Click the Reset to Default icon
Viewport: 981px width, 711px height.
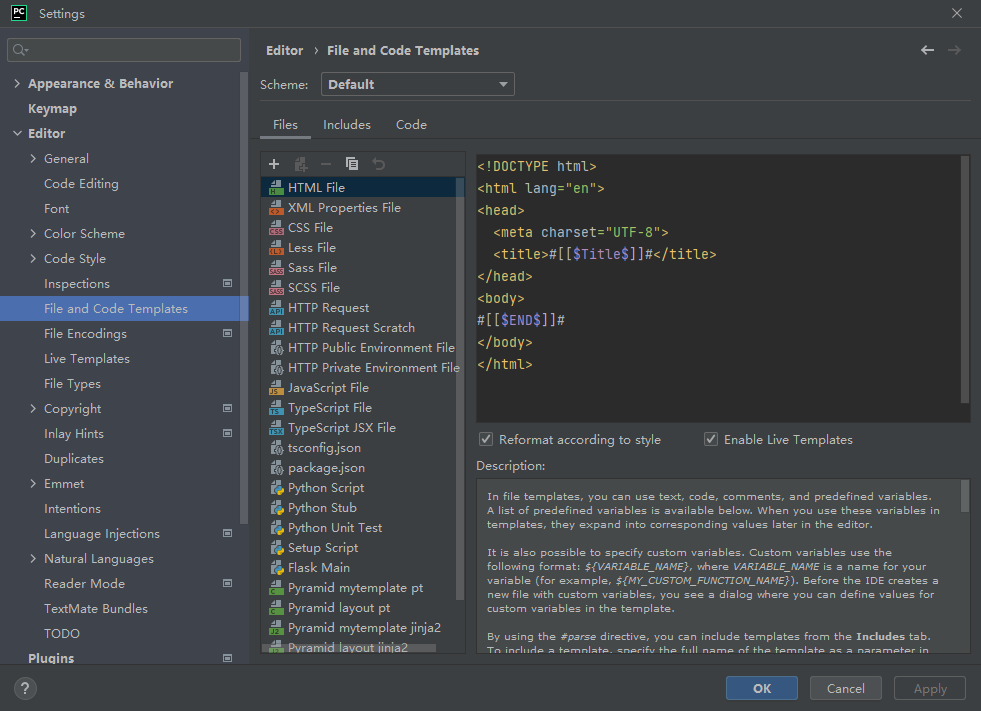click(379, 164)
